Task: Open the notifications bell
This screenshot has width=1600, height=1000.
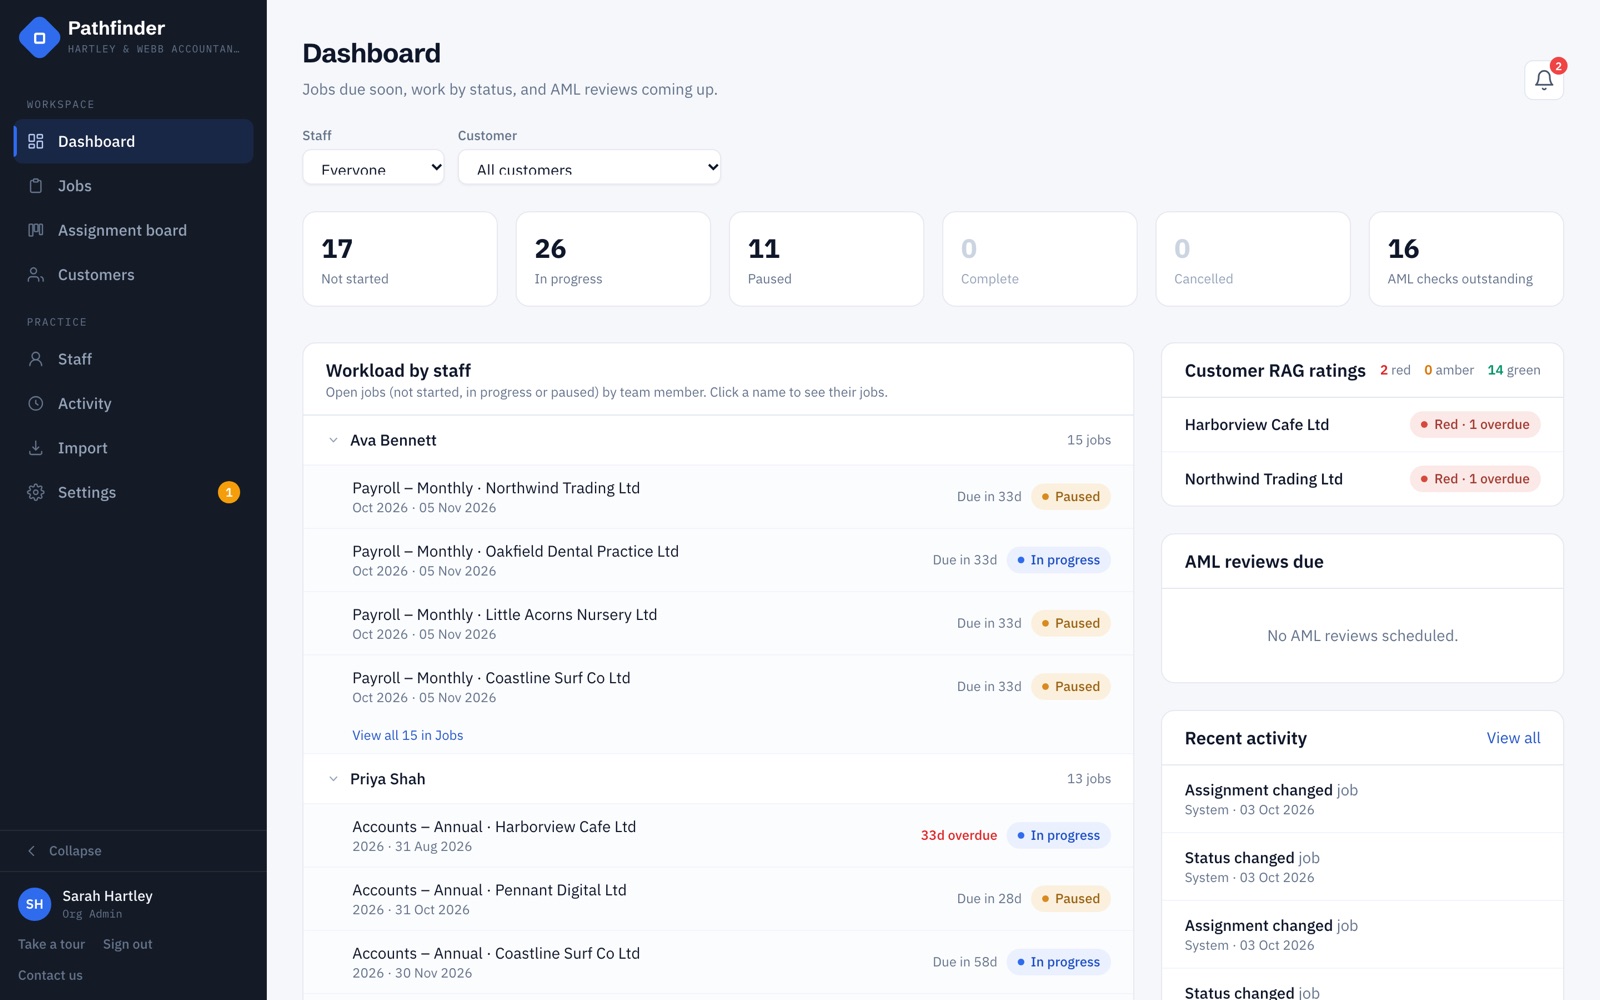Action: tap(1543, 80)
